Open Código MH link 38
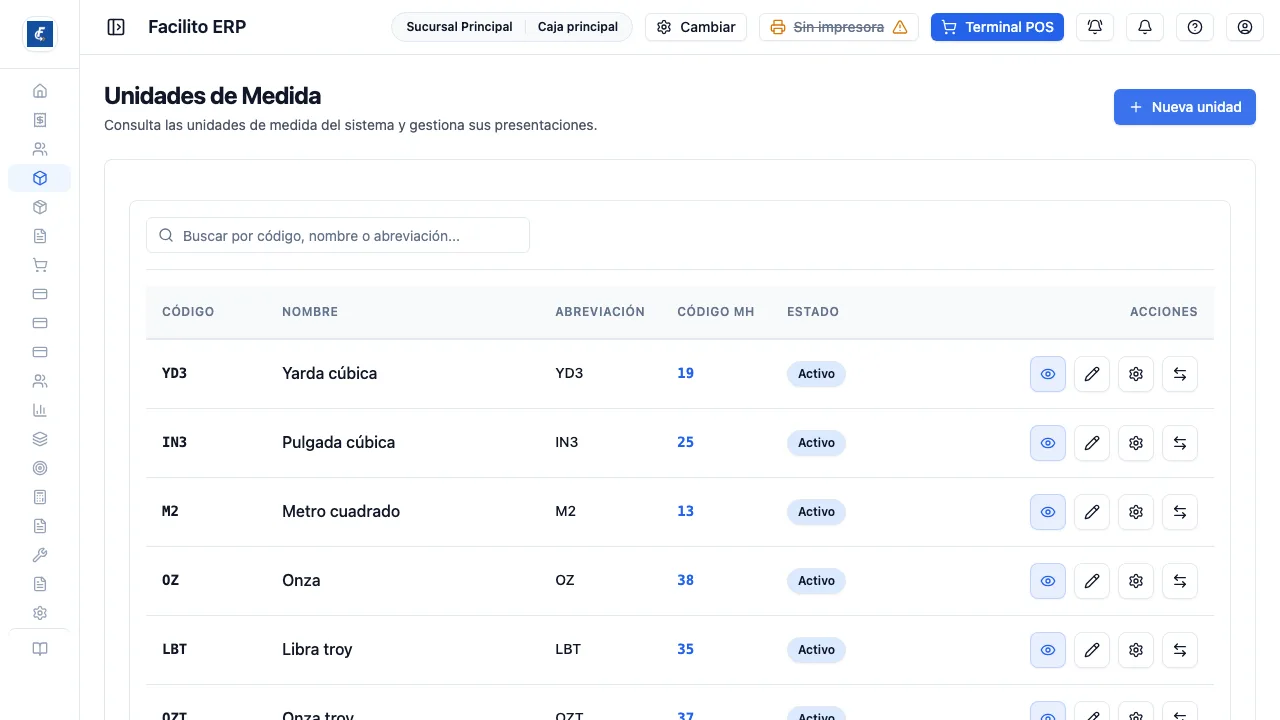Screen dimensions: 1280x720 pos(685,580)
